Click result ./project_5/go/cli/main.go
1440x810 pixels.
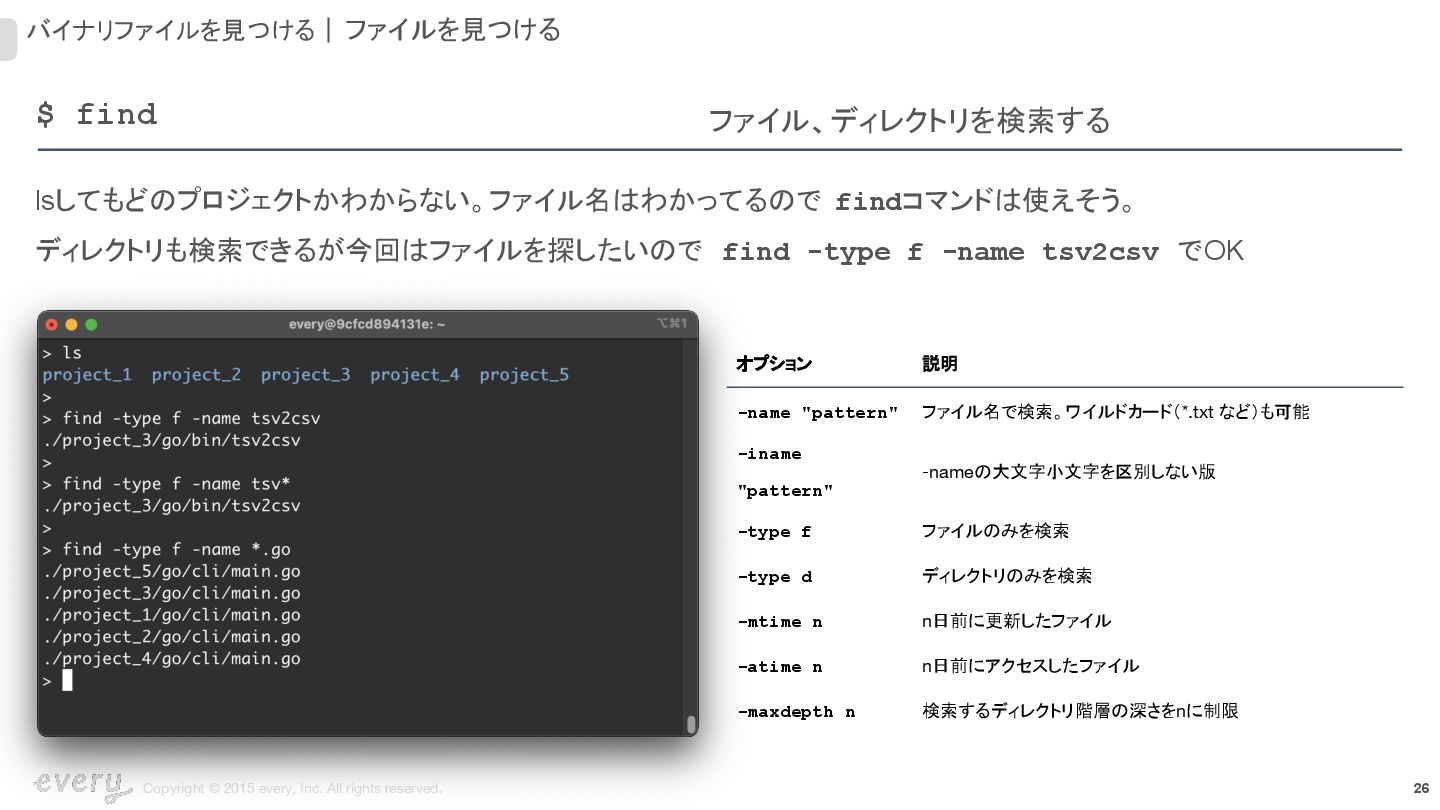[x=171, y=572]
